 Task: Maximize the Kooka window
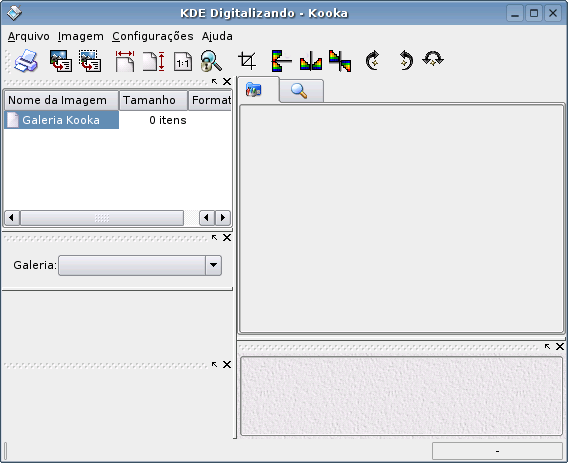(x=534, y=13)
